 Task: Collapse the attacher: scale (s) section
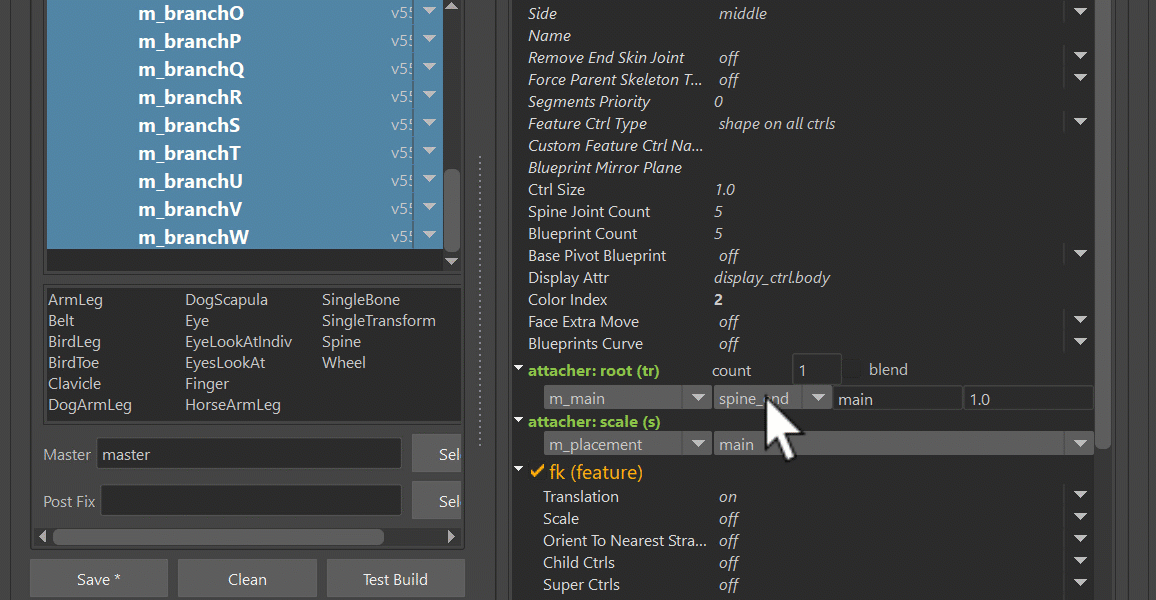(518, 420)
